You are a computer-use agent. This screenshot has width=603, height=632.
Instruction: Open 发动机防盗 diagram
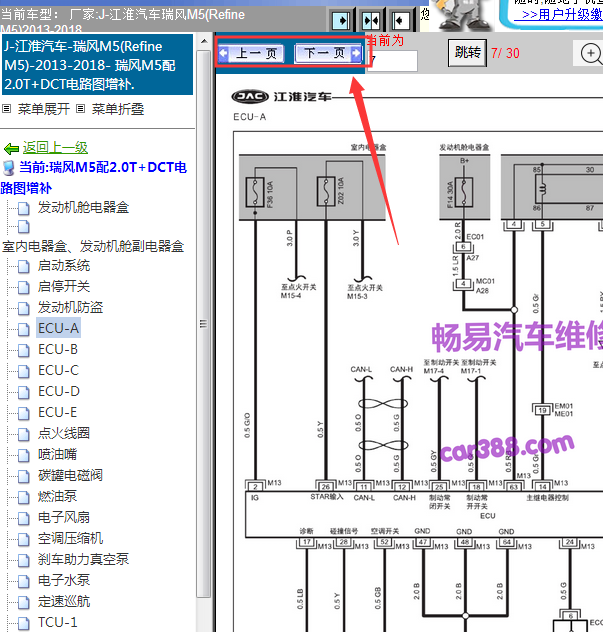(x=70, y=307)
